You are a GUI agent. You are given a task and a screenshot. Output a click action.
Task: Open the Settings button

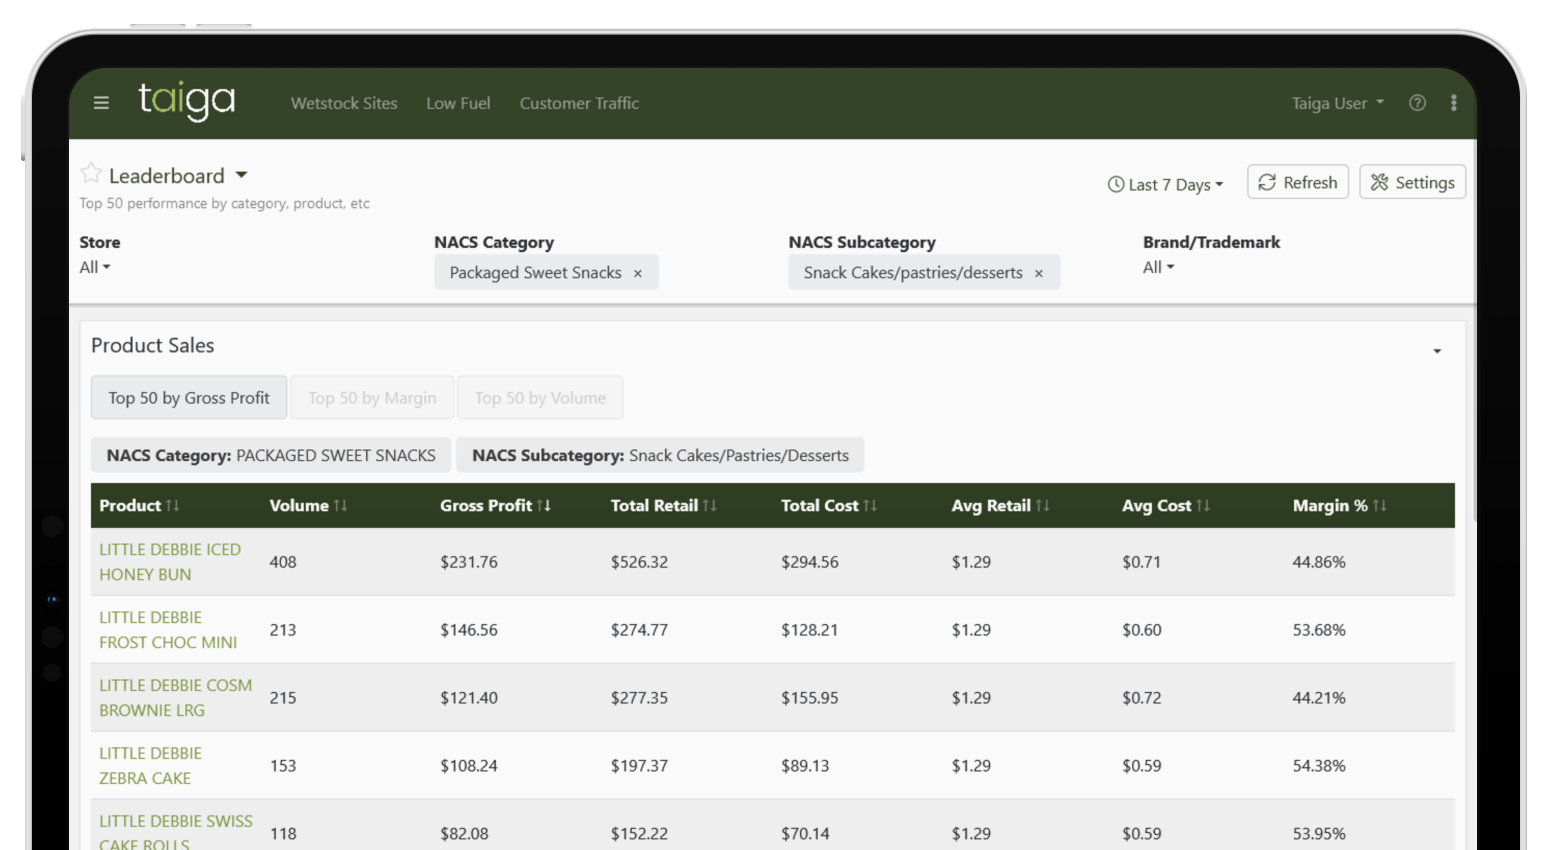1412,182
